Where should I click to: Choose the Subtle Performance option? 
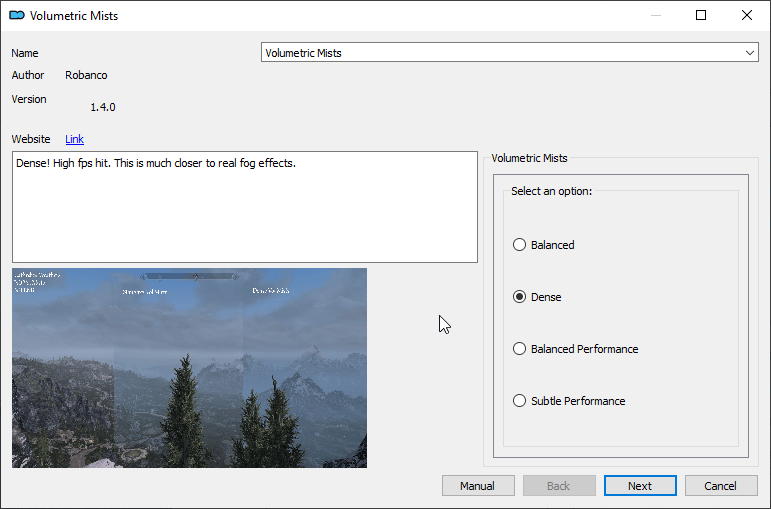pyautogui.click(x=569, y=401)
